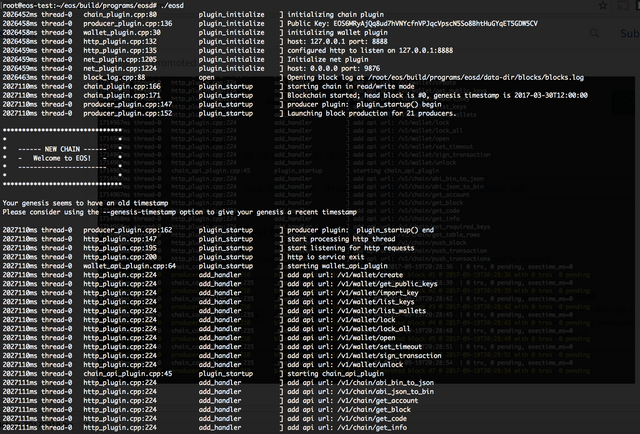Click 'producer plugin: plugin_startup() end'

coord(361,230)
